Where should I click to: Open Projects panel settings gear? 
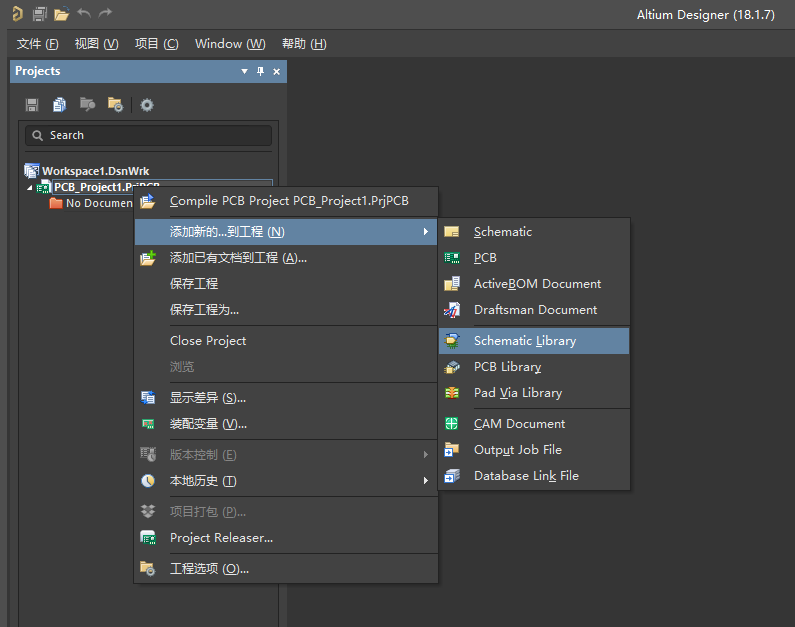(147, 105)
